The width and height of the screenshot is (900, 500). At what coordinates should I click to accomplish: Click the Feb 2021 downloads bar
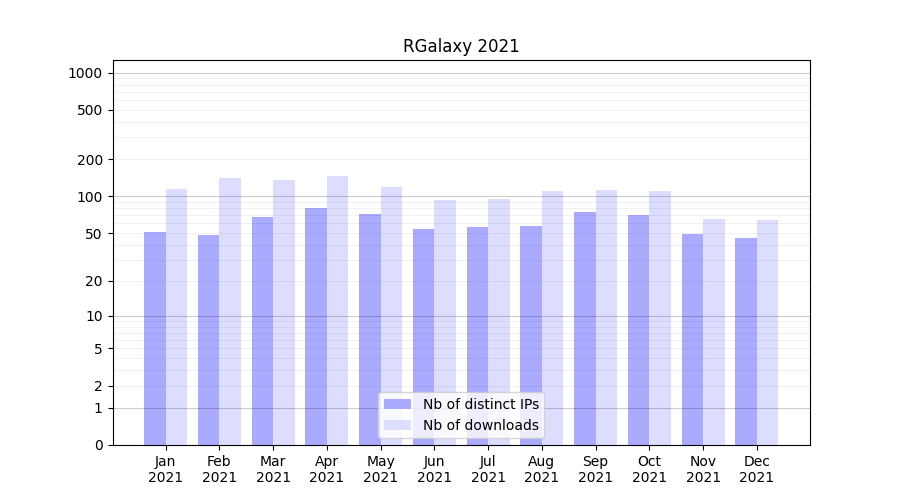point(230,311)
